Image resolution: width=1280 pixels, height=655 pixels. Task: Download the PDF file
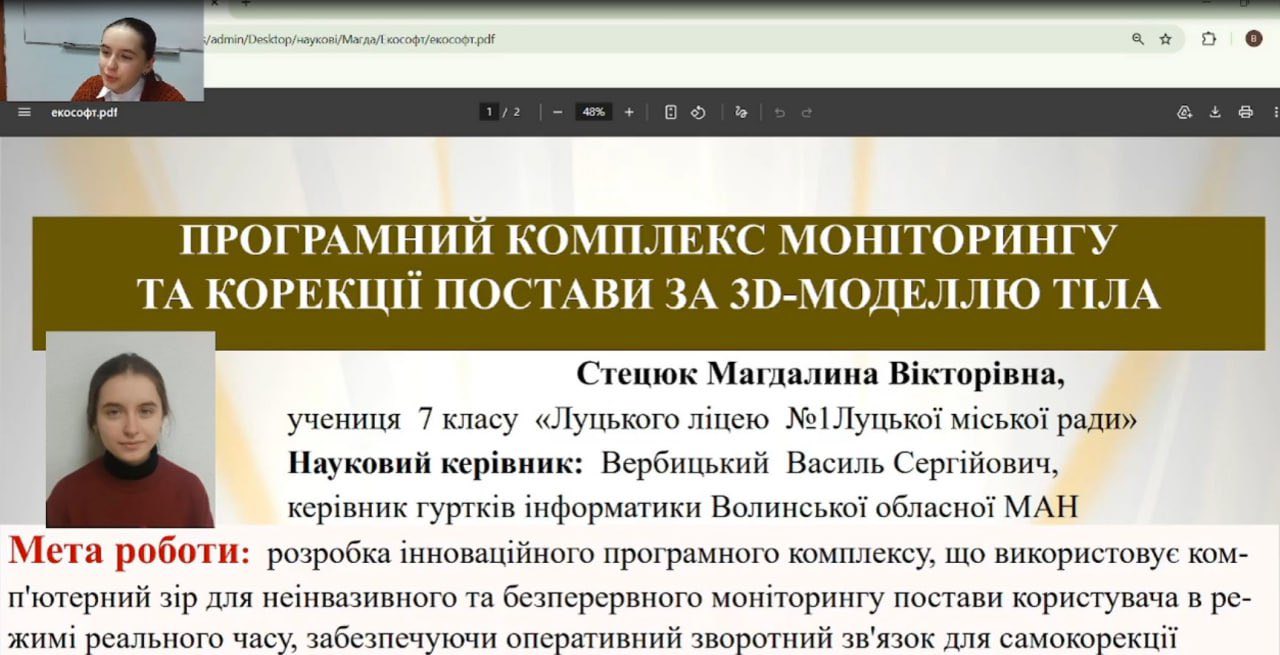(1215, 112)
